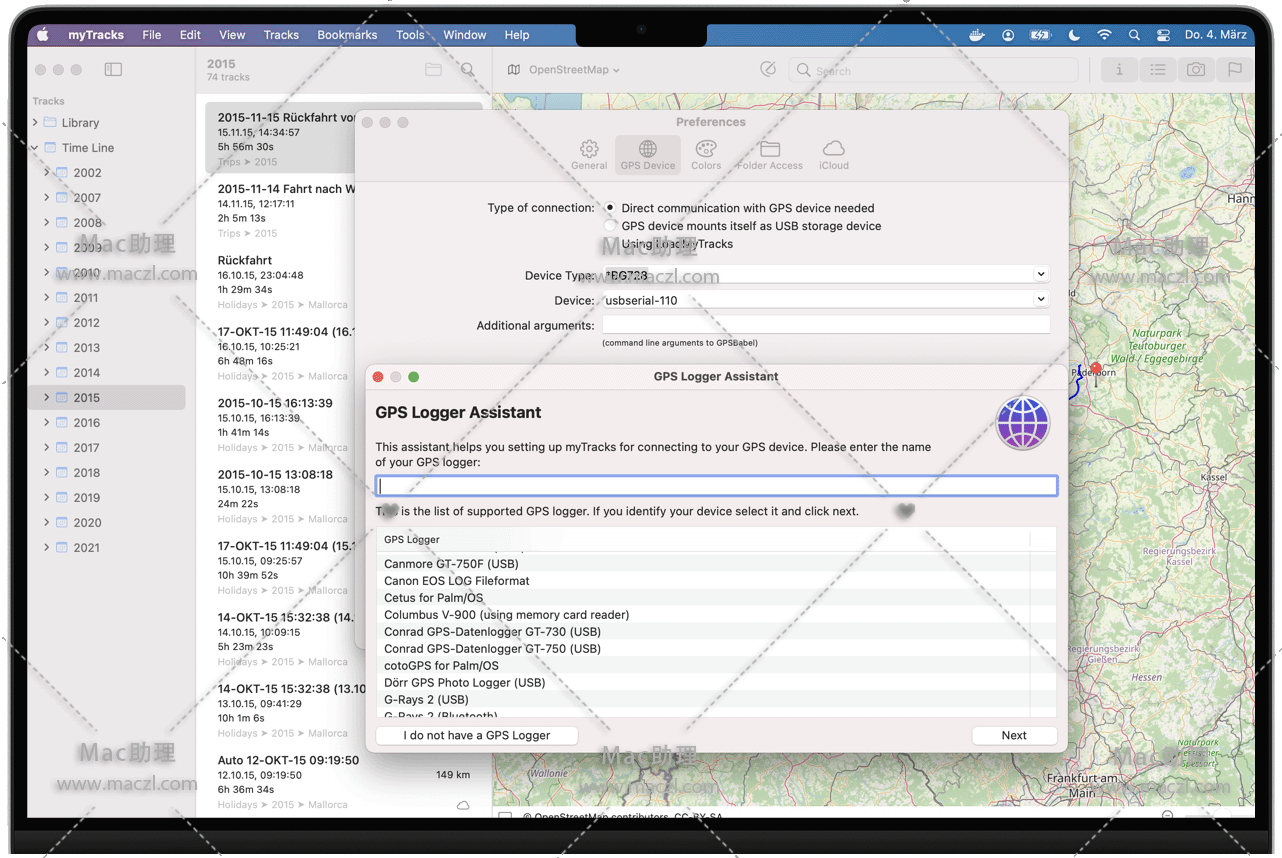Open the Tracks menu
This screenshot has height=858, width=1282.
tap(281, 35)
